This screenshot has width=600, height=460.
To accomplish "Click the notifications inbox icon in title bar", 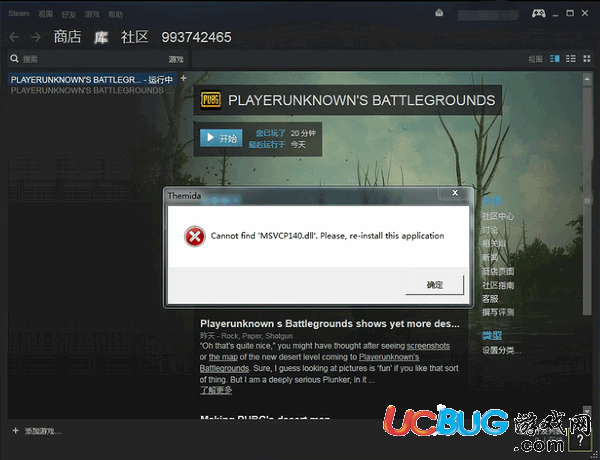I will (439, 13).
